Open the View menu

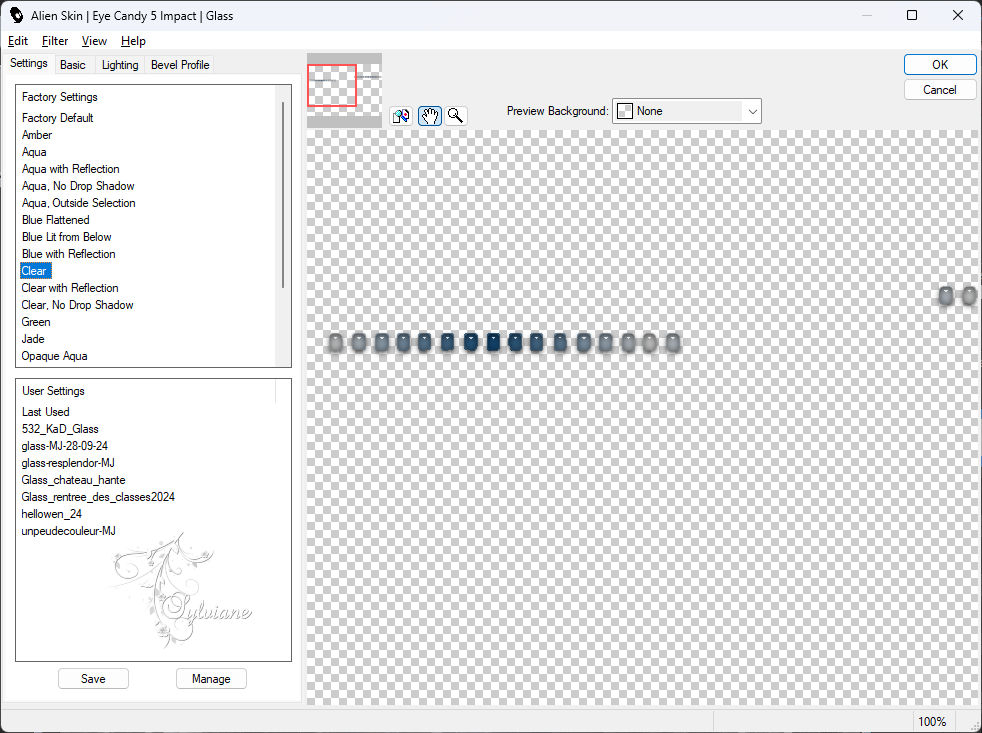(x=94, y=41)
